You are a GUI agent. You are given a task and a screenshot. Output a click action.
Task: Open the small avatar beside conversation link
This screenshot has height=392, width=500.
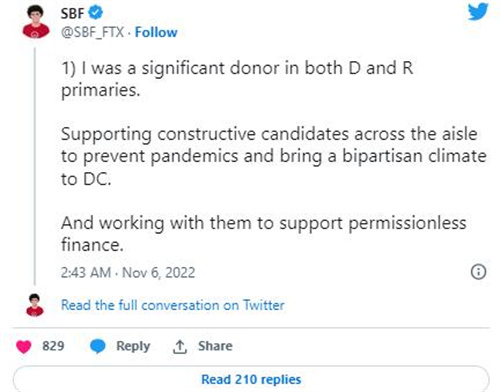coord(35,305)
